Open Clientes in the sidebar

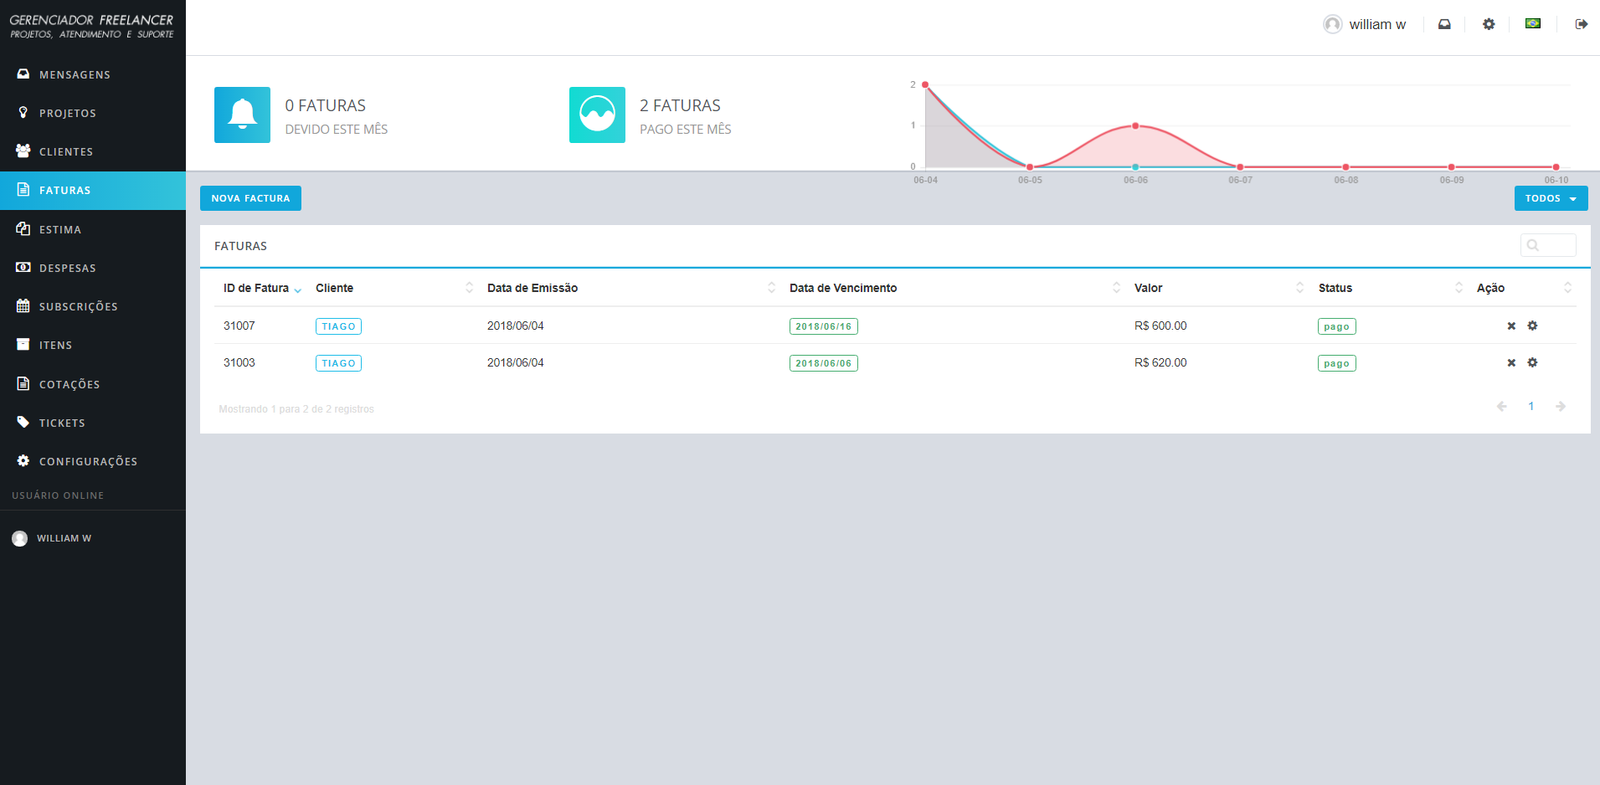click(66, 152)
